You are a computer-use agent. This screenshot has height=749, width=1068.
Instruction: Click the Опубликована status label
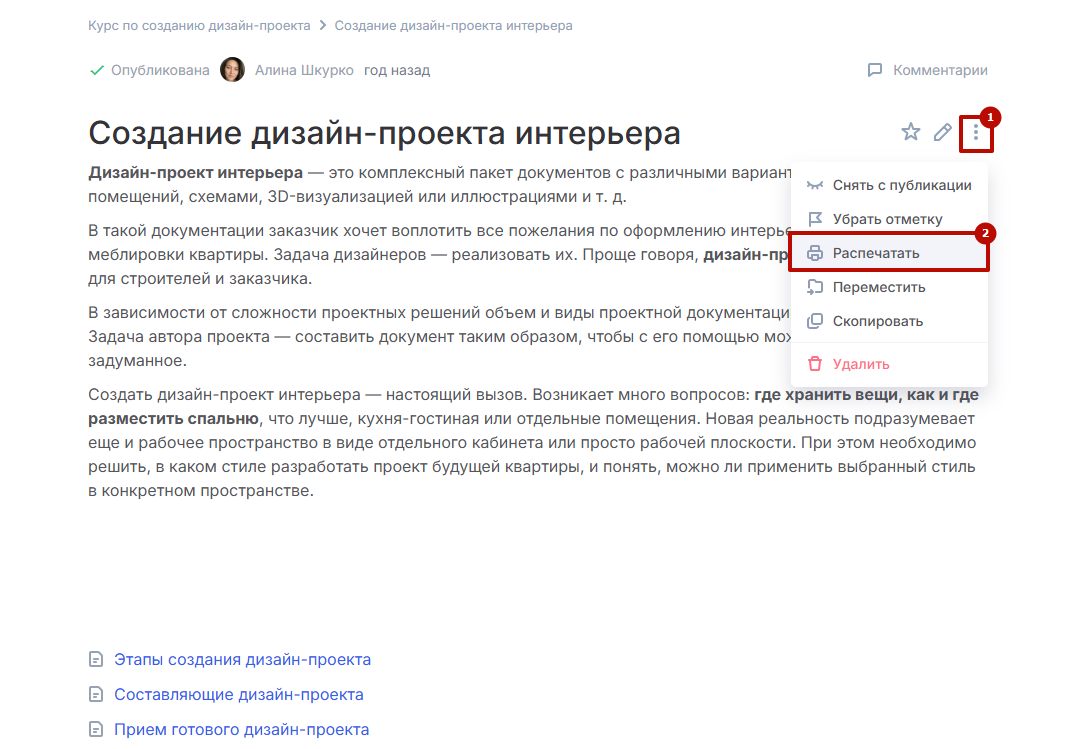coord(160,70)
